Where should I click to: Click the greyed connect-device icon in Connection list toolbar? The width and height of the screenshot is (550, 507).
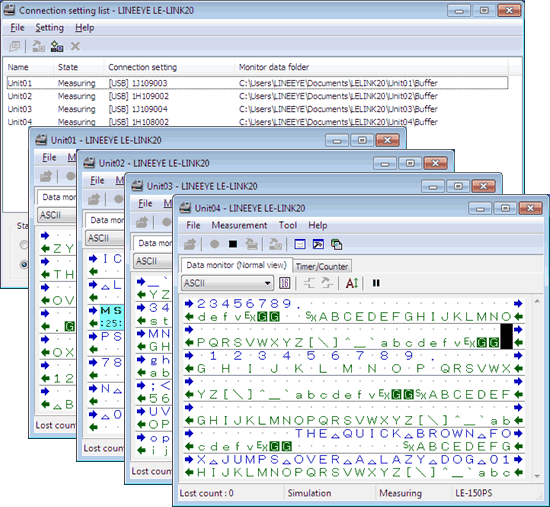(x=38, y=46)
